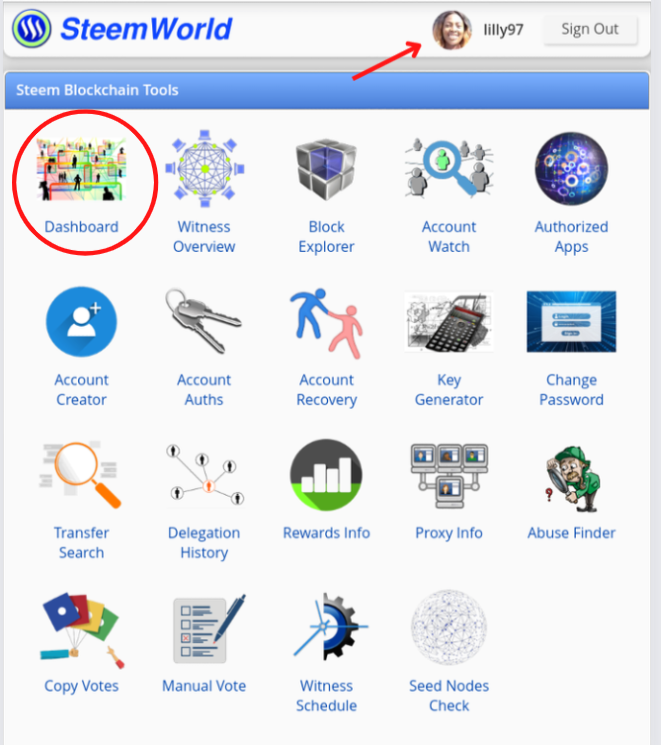This screenshot has width=661, height=745.
Task: Open the Witness Overview network icon
Action: pyautogui.click(x=204, y=169)
